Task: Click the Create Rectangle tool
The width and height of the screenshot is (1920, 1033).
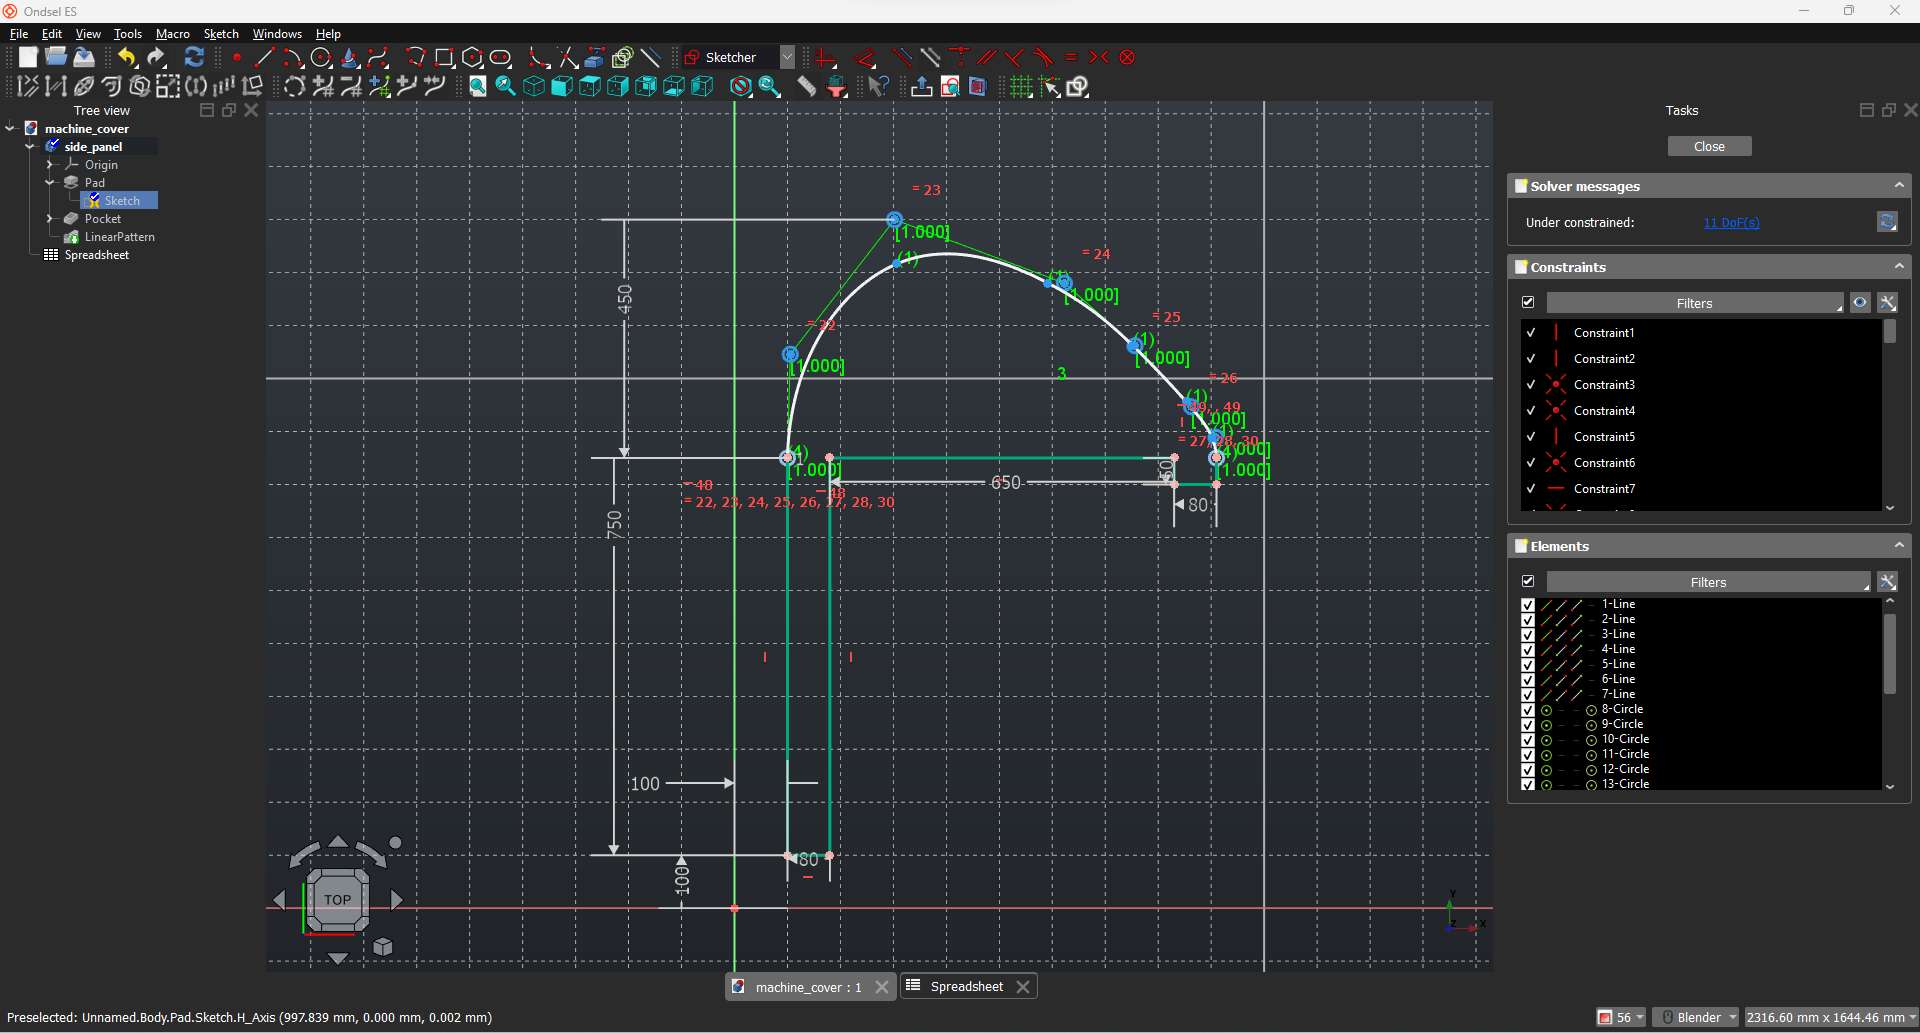Action: (444, 58)
